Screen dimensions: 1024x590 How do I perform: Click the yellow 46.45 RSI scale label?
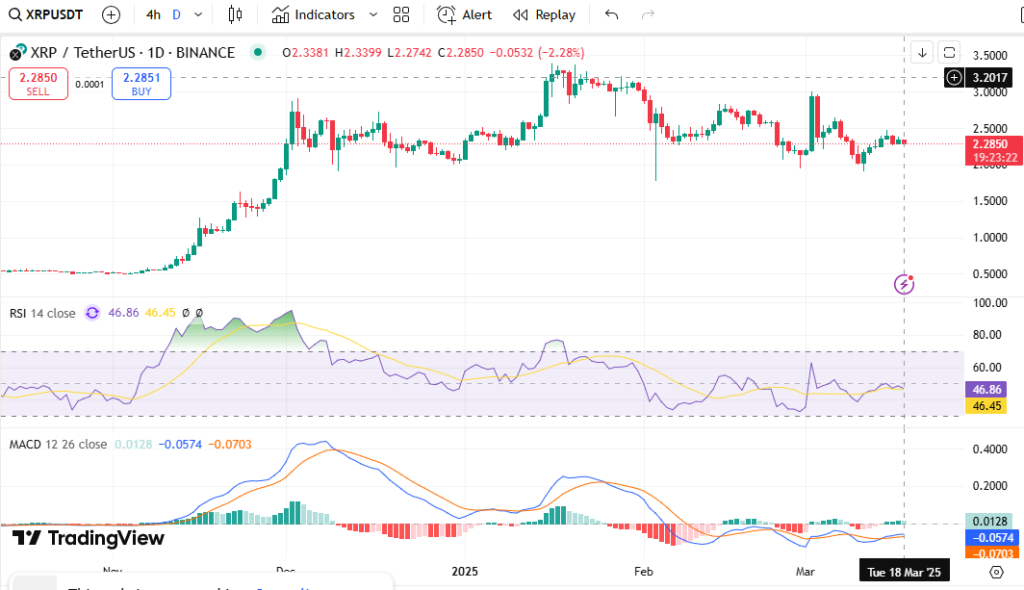tap(986, 406)
